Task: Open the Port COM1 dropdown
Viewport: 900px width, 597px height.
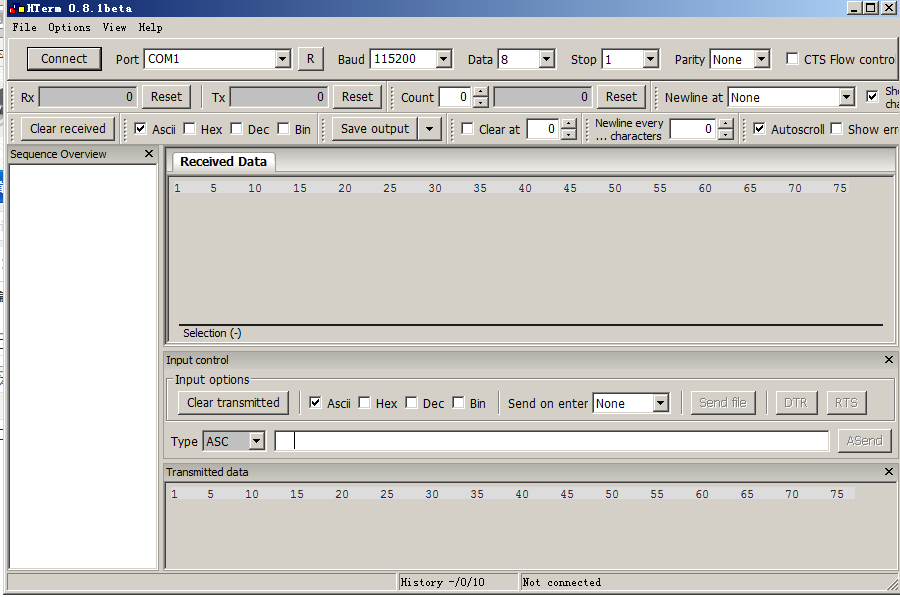Action: pyautogui.click(x=282, y=59)
